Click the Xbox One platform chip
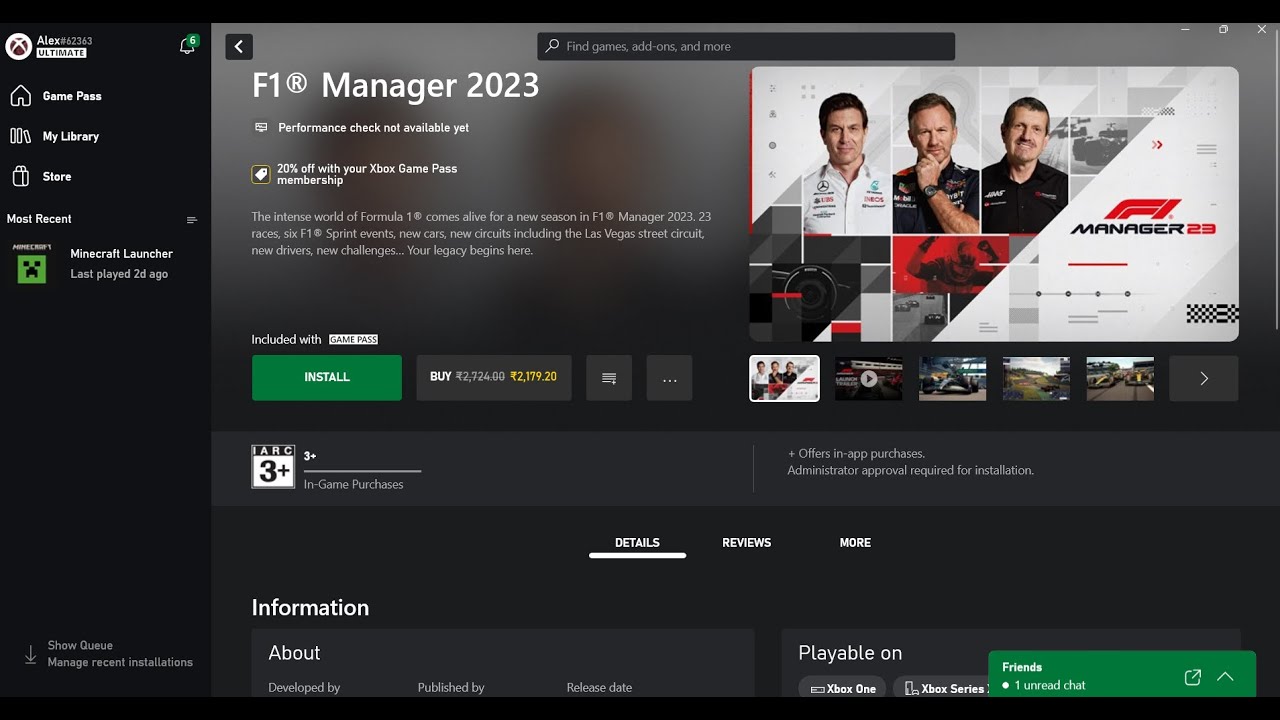 point(842,688)
